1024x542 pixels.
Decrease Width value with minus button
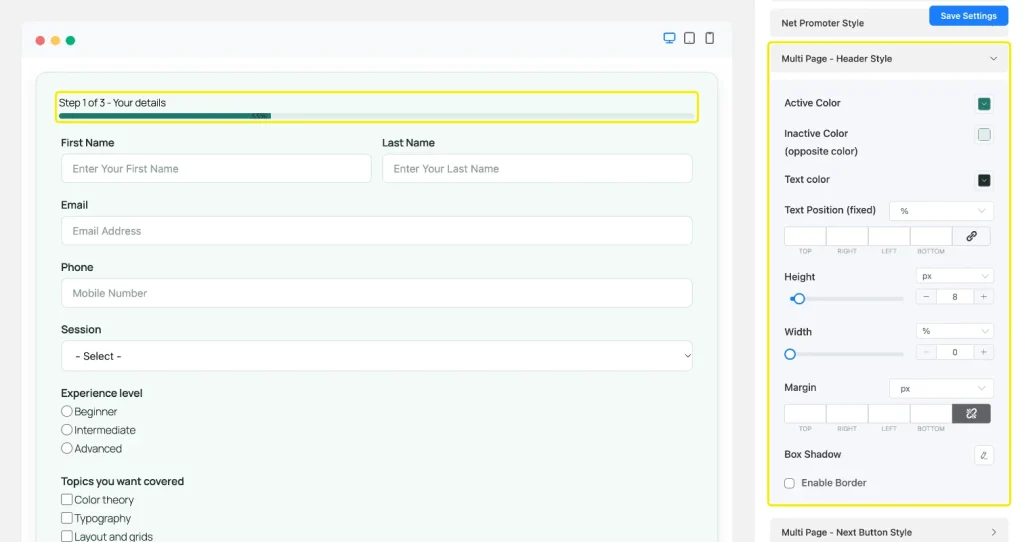click(926, 353)
